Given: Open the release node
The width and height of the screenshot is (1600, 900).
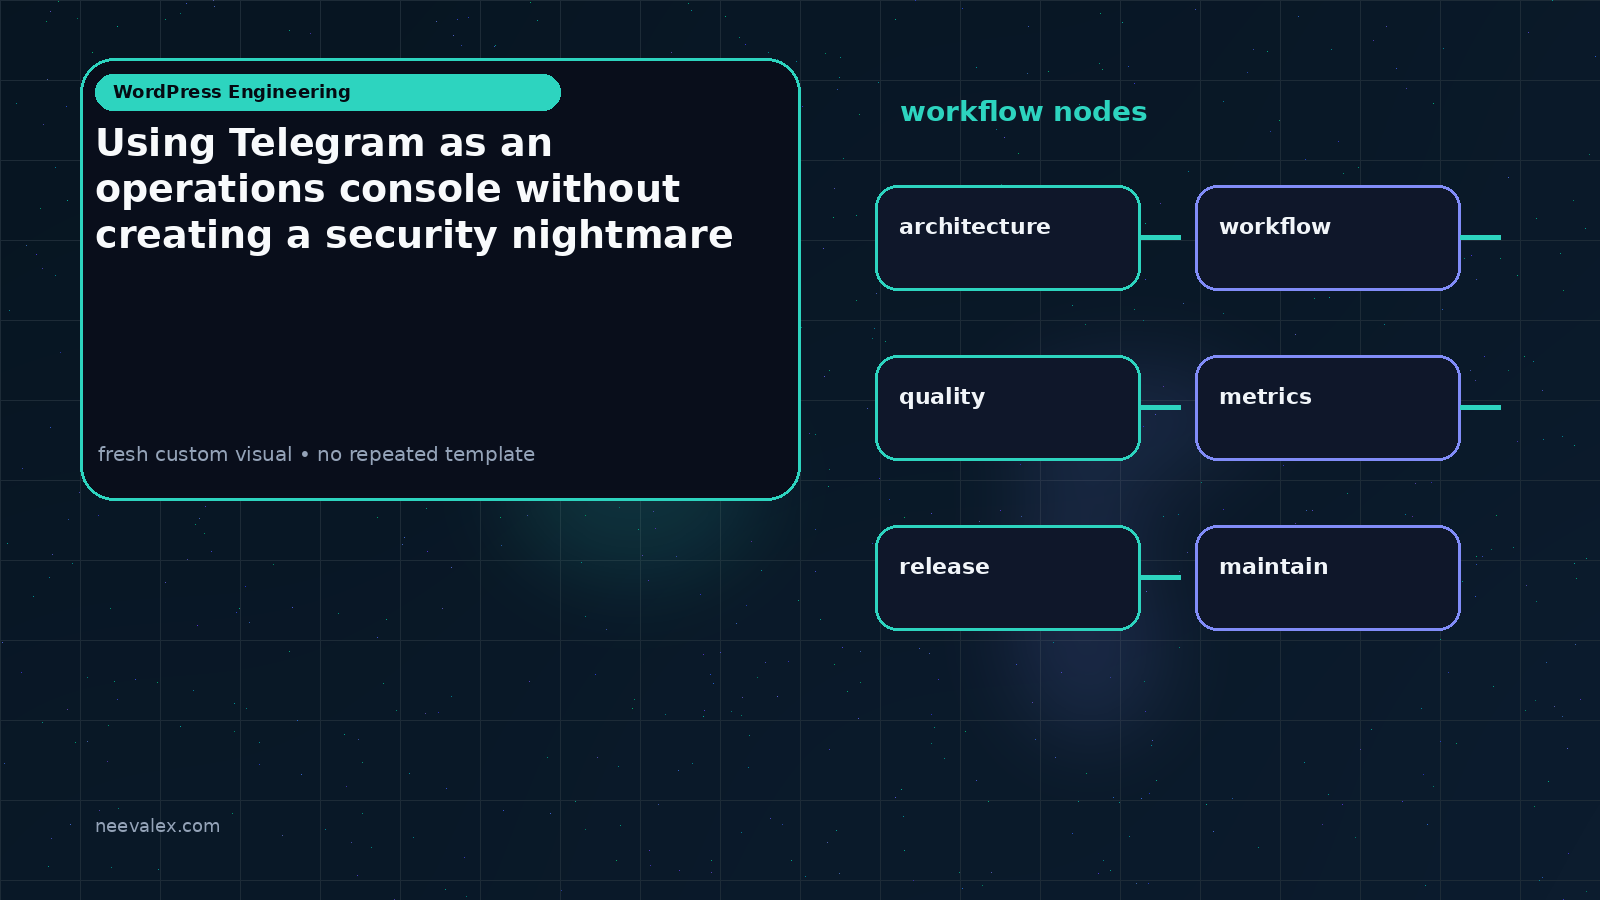Looking at the screenshot, I should [x=1008, y=578].
